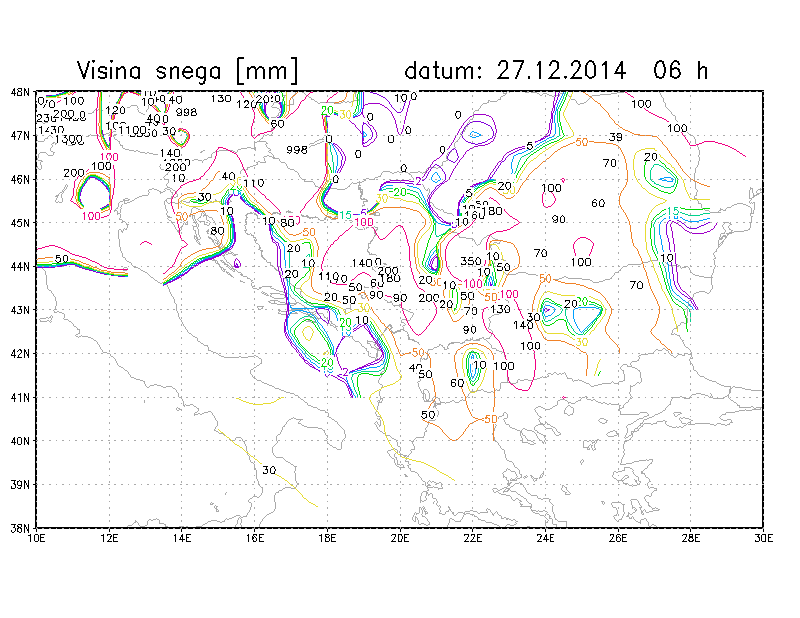Click the '400' snow depth value
The image size is (800, 618).
point(157,119)
